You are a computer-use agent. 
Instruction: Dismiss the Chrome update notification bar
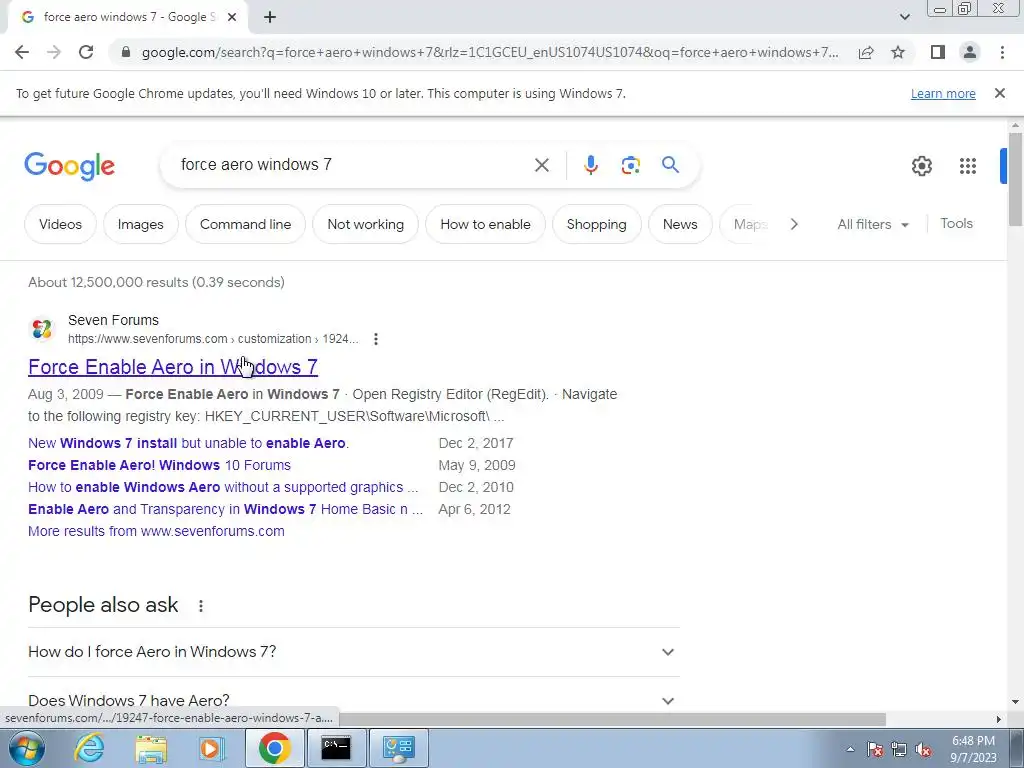(999, 93)
